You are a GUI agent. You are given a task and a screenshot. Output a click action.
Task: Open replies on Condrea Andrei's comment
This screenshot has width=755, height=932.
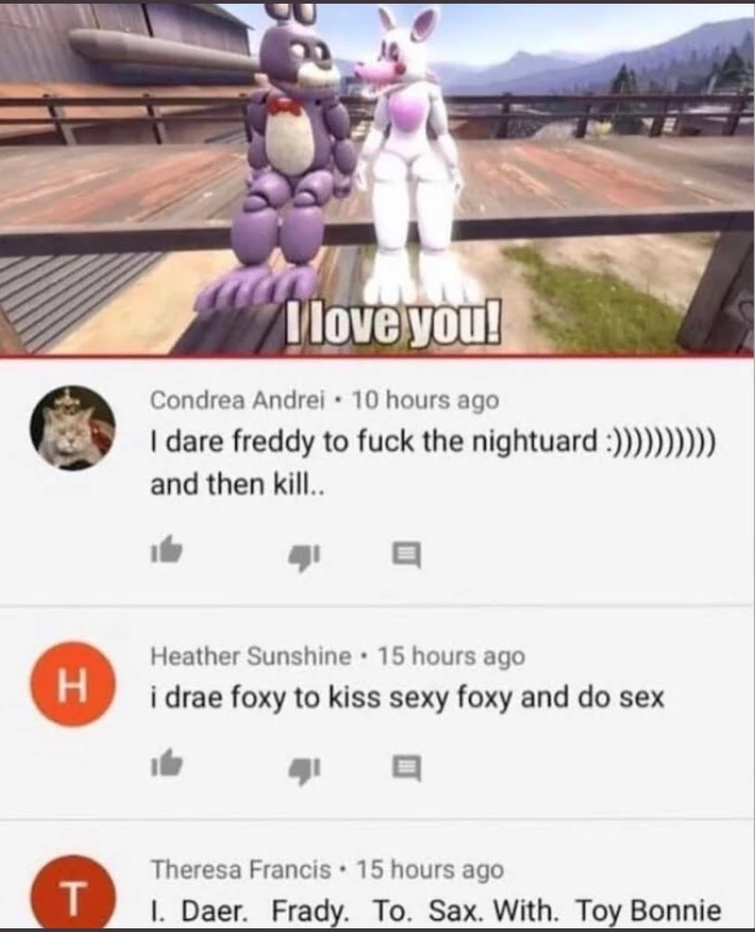coord(407,555)
